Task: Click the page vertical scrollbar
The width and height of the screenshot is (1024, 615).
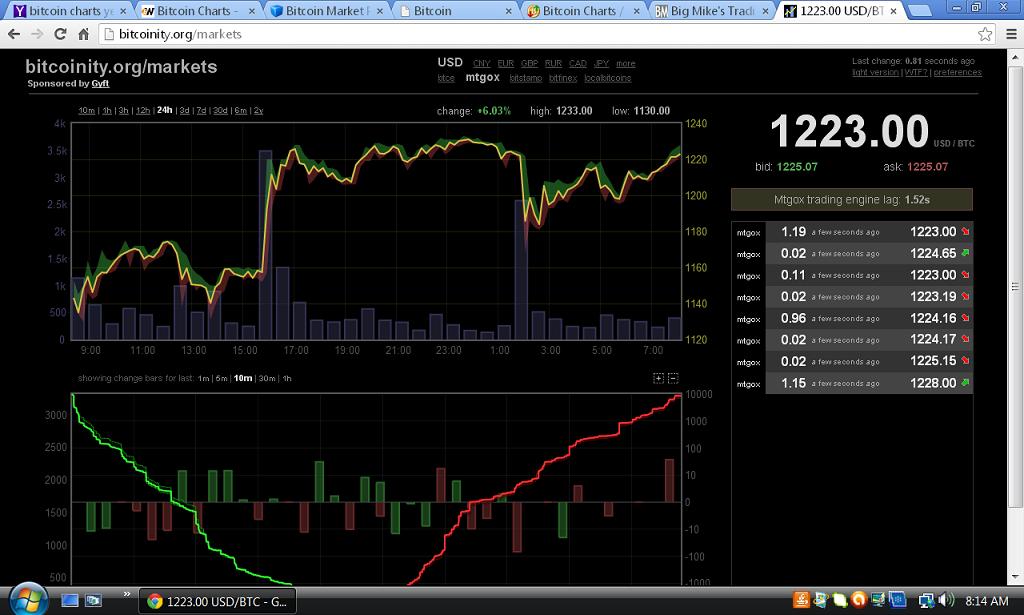Action: pyautogui.click(x=1014, y=286)
